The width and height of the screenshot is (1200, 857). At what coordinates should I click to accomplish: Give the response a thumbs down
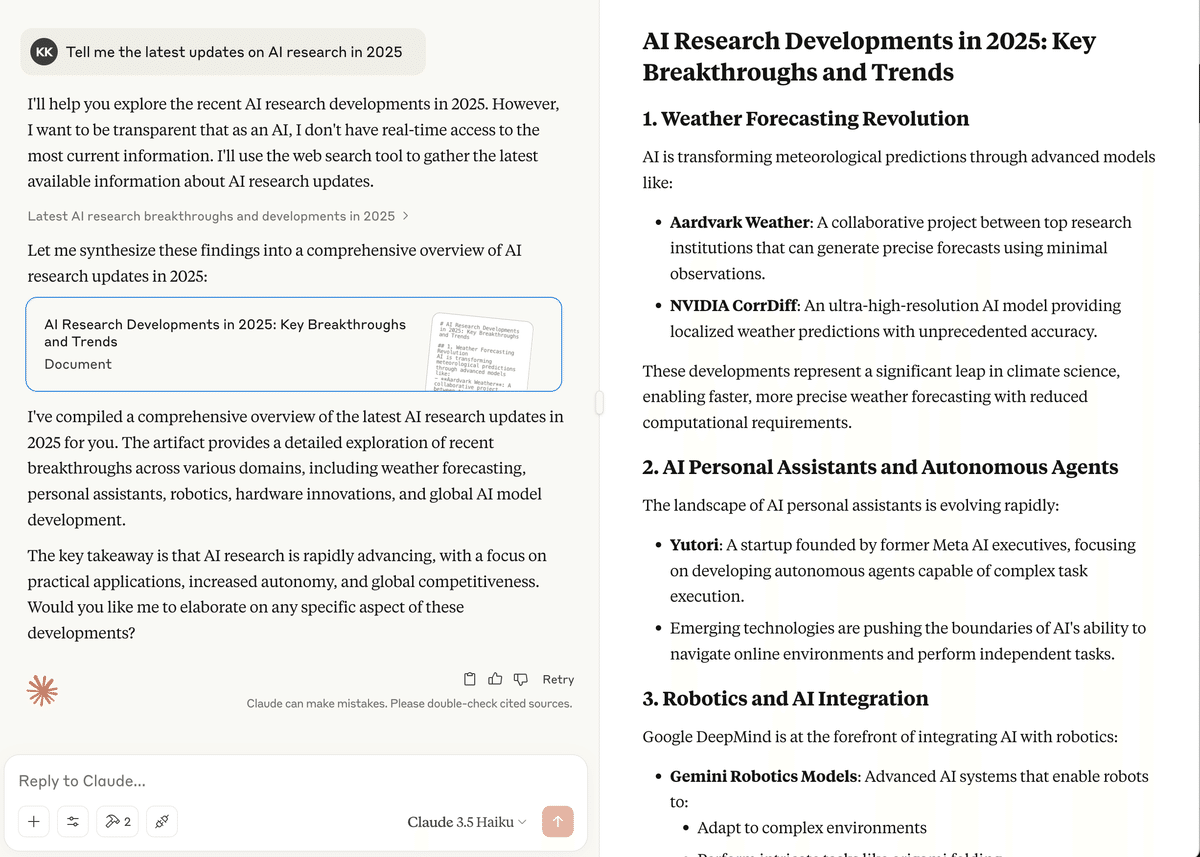[x=520, y=679]
